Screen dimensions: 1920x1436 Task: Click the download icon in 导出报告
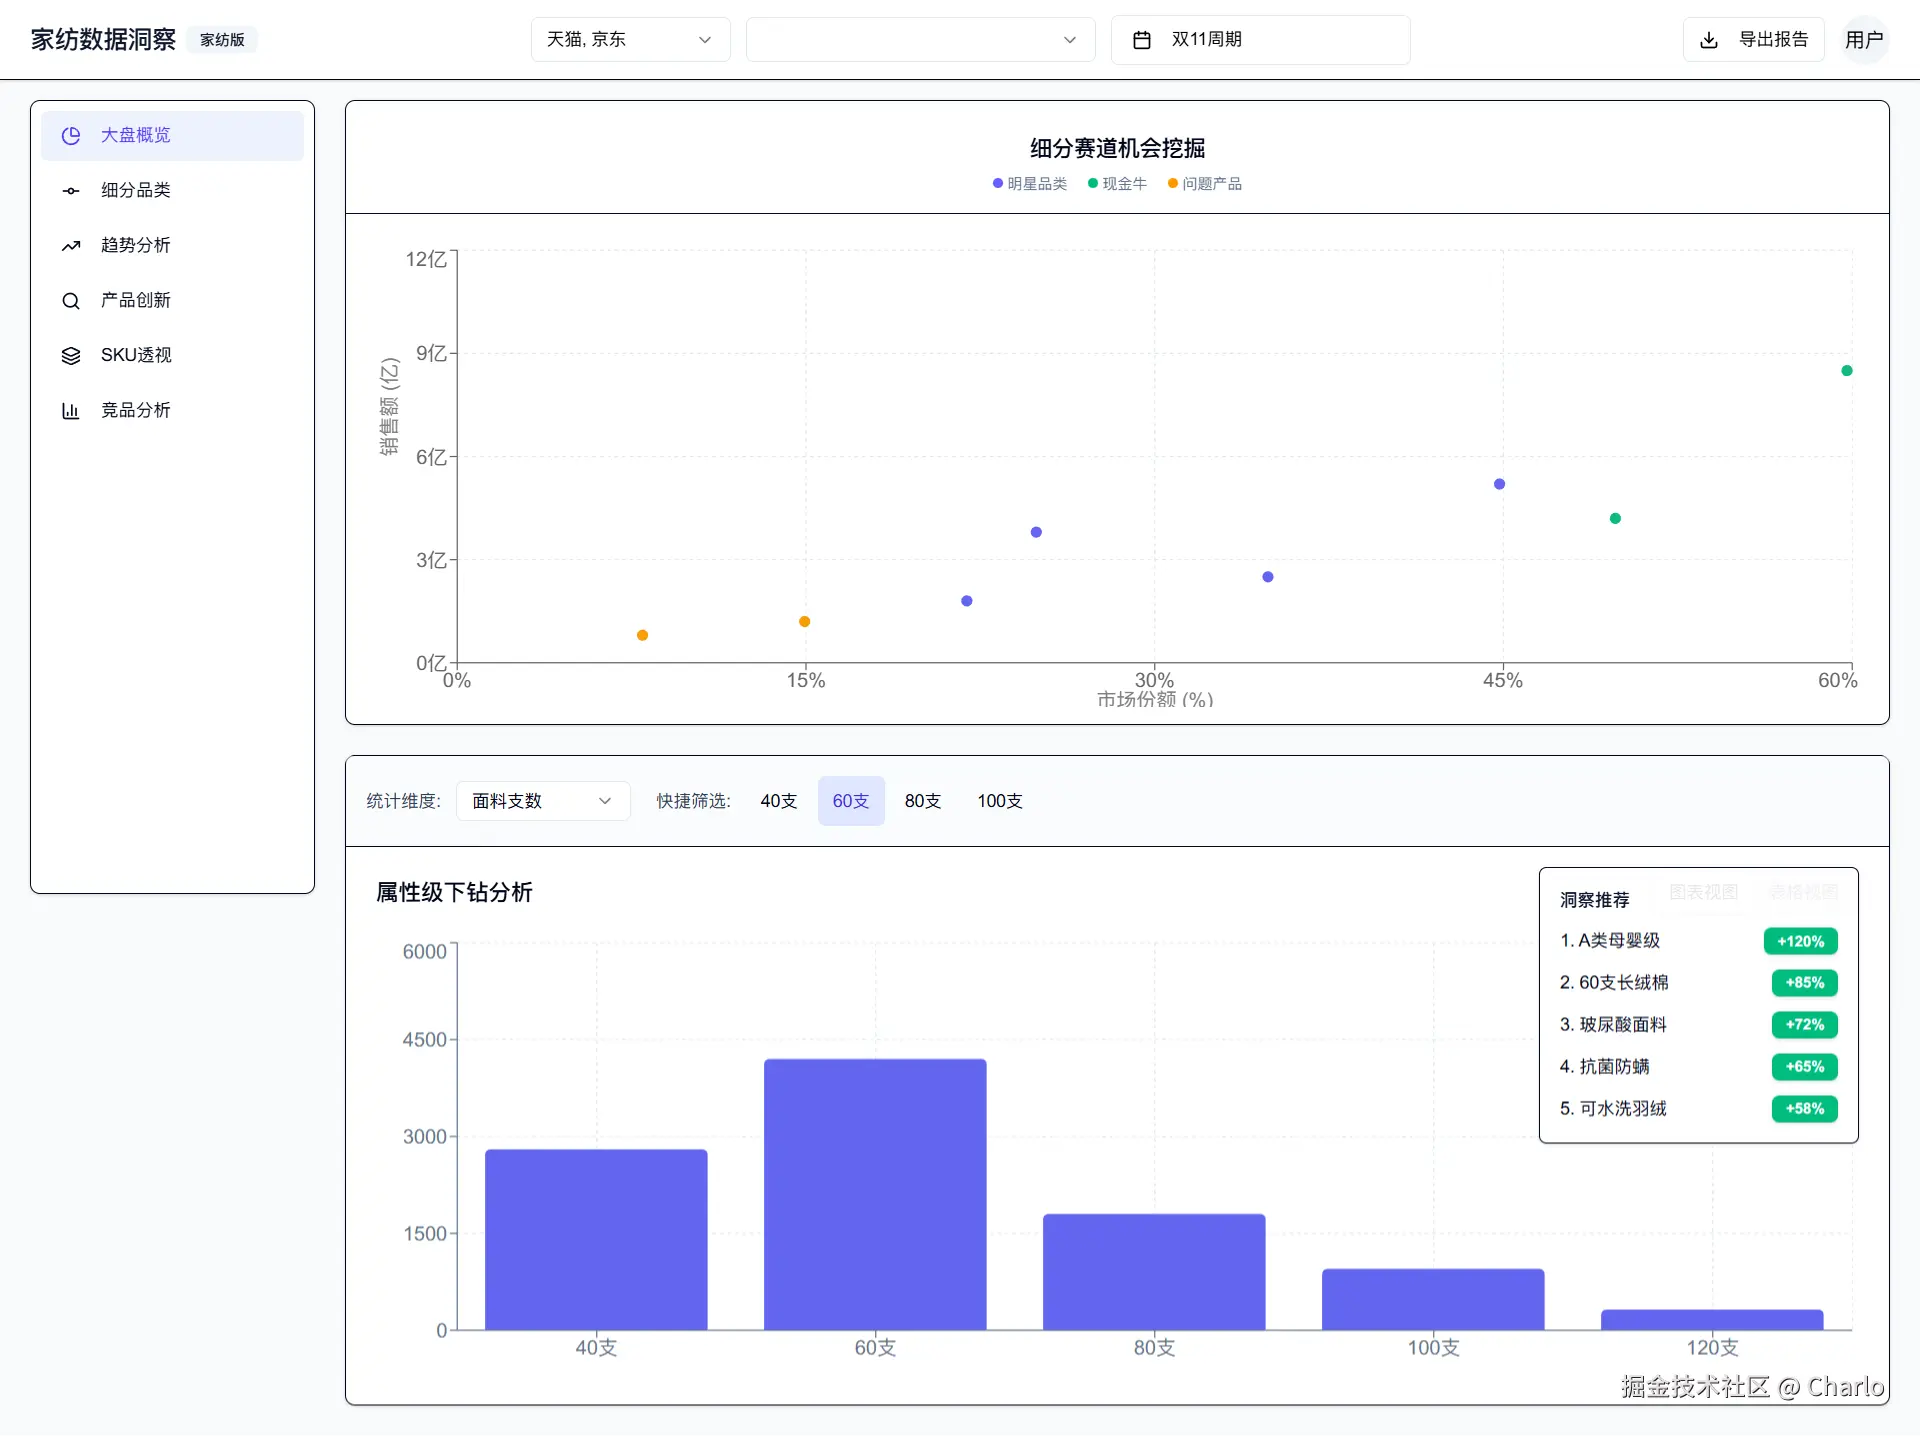pyautogui.click(x=1709, y=40)
